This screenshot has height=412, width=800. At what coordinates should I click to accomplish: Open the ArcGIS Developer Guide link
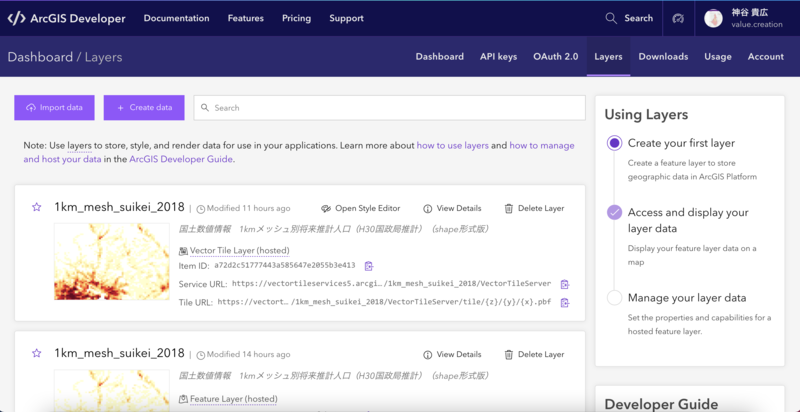181,159
